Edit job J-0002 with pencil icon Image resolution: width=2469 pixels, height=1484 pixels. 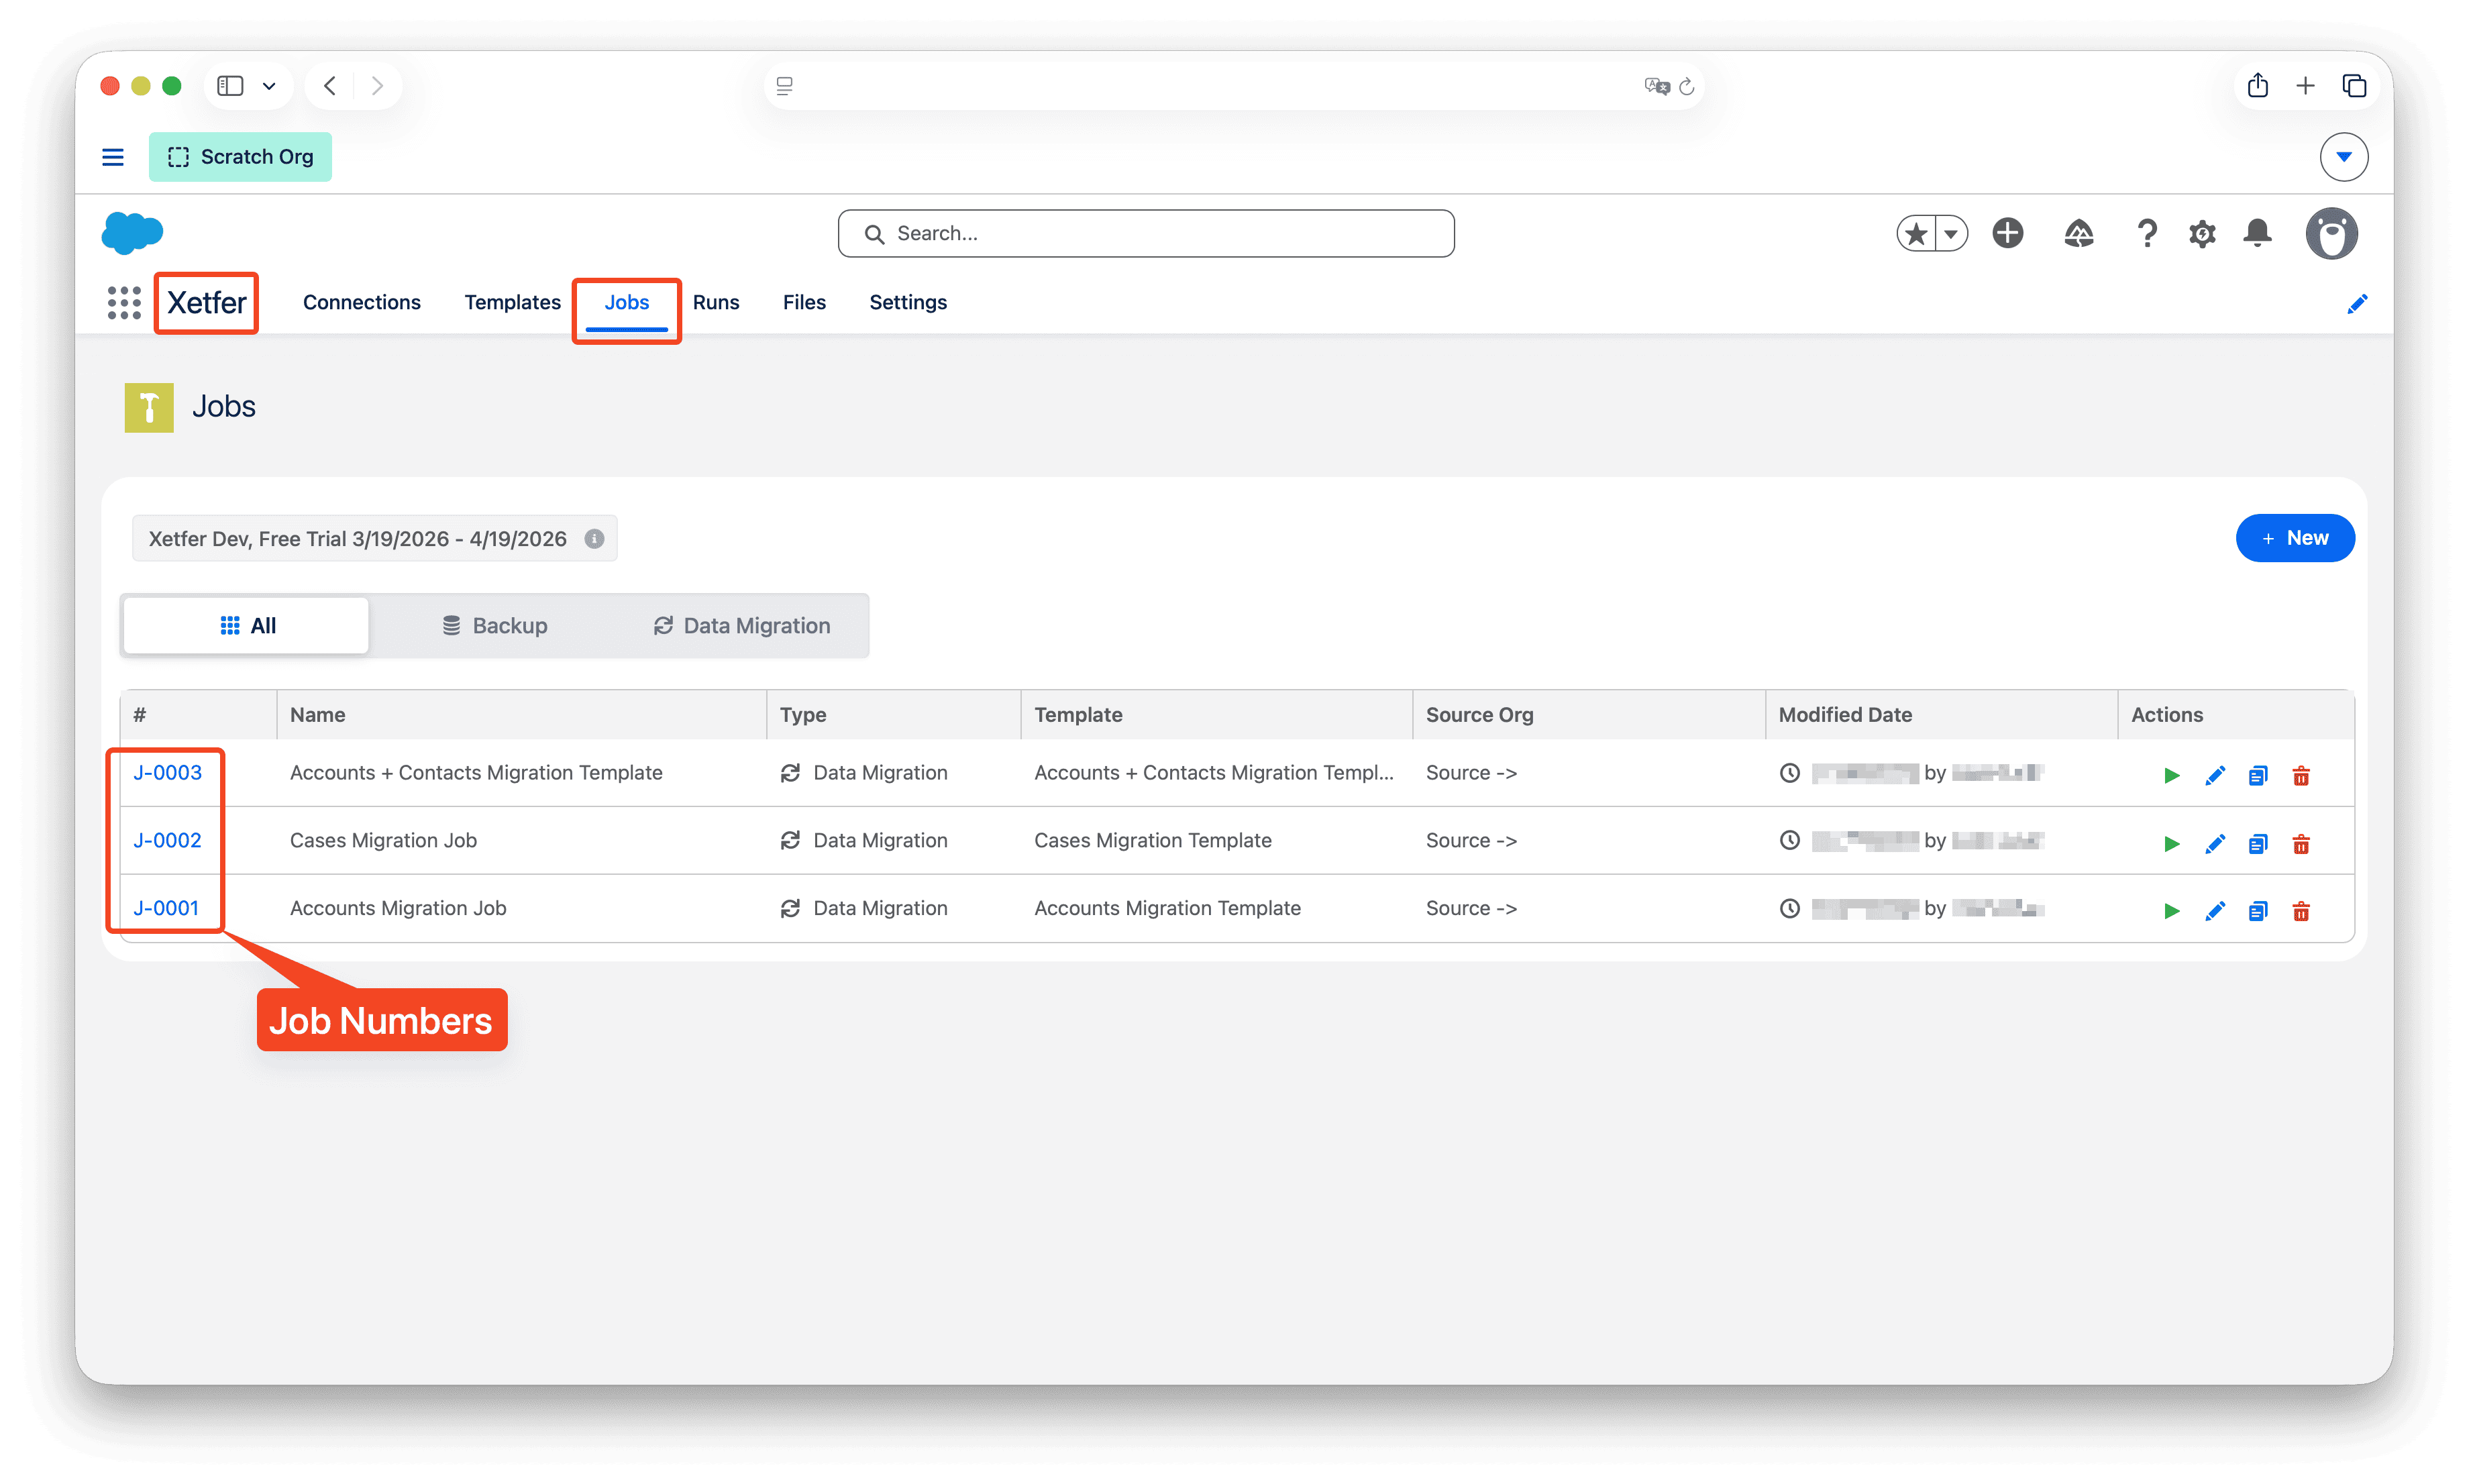(x=2214, y=844)
